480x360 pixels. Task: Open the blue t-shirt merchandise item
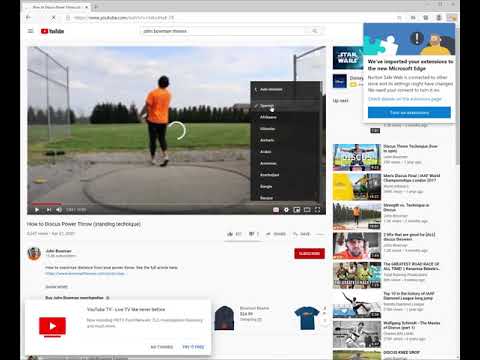[x=307, y=318]
